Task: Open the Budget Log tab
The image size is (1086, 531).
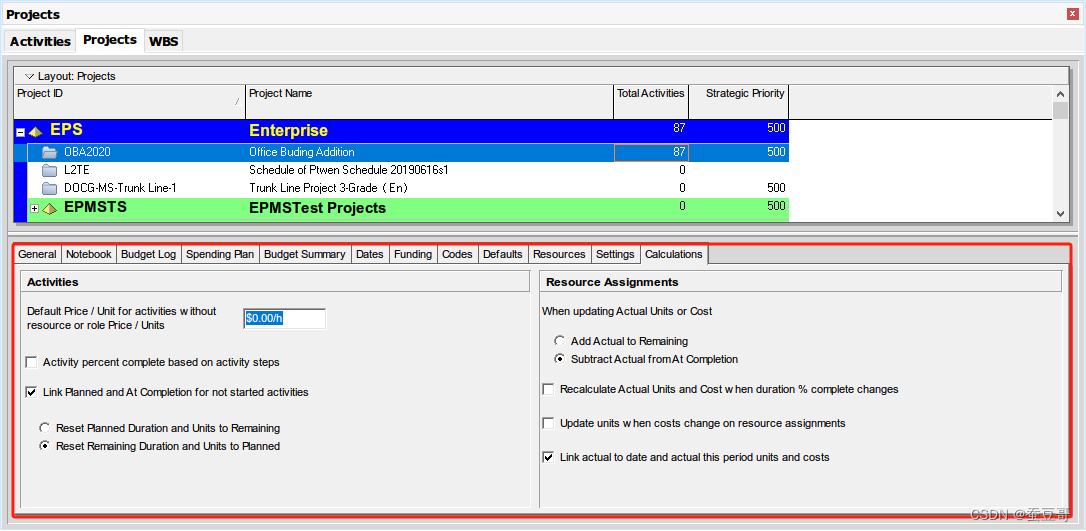Action: (x=149, y=254)
